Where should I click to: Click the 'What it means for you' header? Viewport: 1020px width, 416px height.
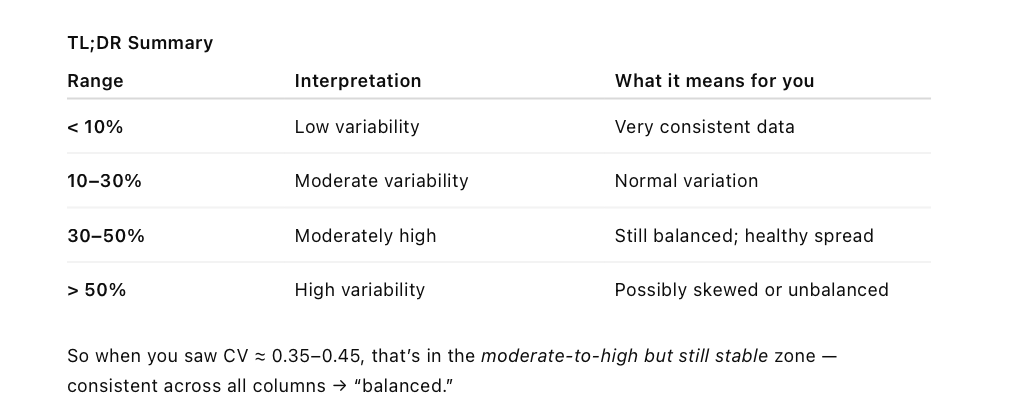[714, 81]
